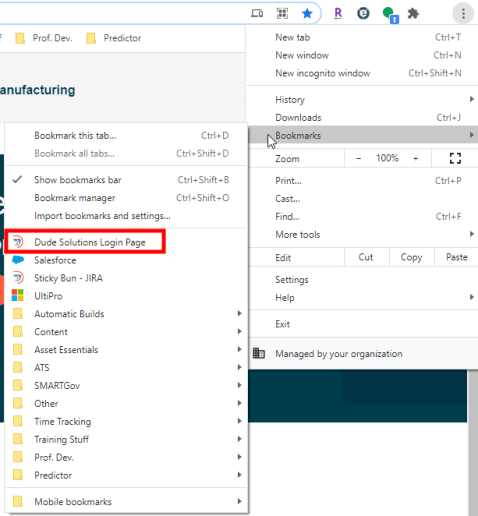Viewport: 478px width, 516px height.
Task: Expand the ATS folder arrow
Action: pyautogui.click(x=239, y=367)
